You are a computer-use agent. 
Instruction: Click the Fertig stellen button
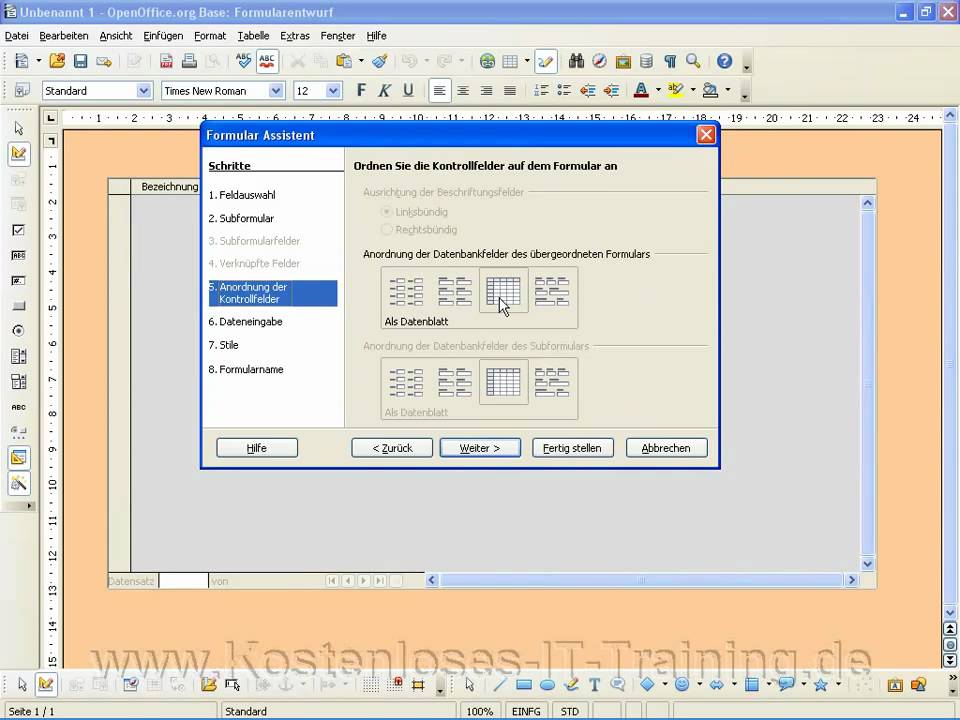click(x=572, y=448)
